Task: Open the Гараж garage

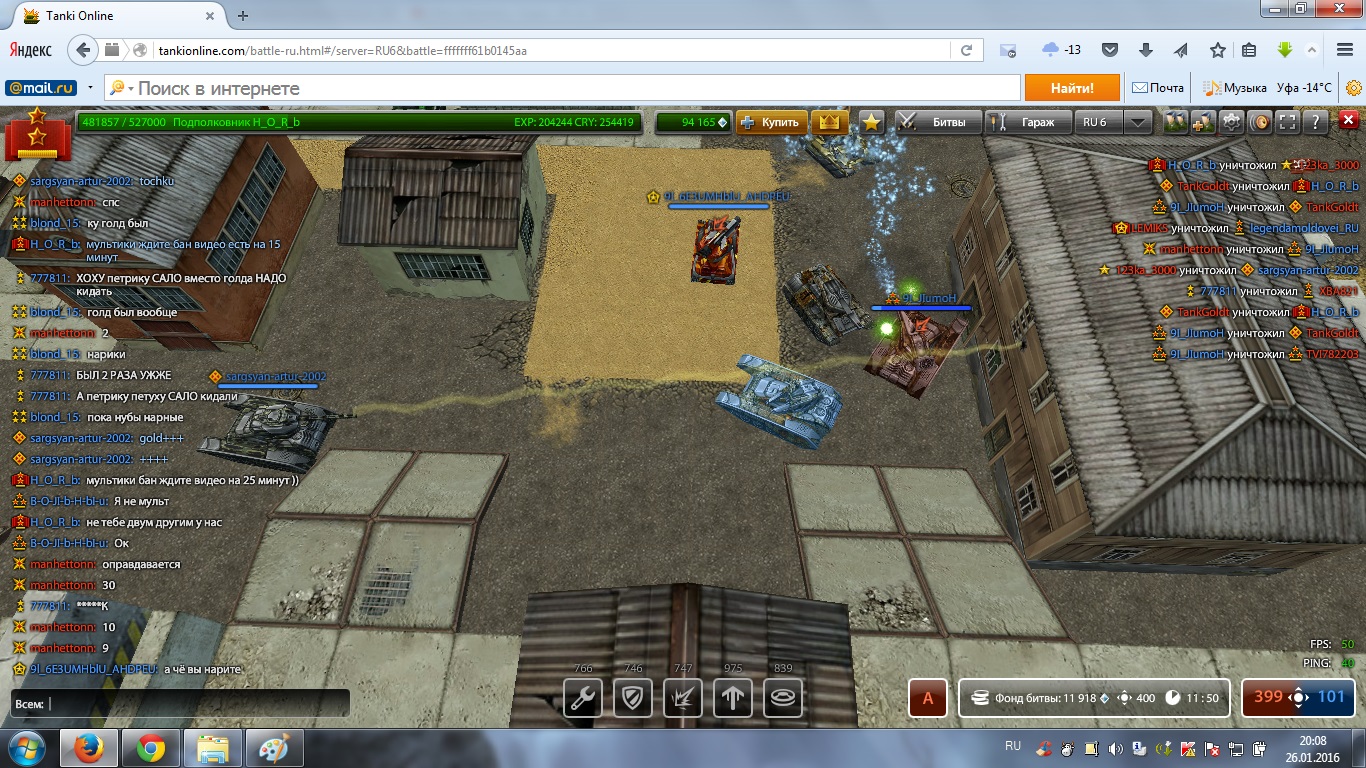Action: coord(1027,122)
